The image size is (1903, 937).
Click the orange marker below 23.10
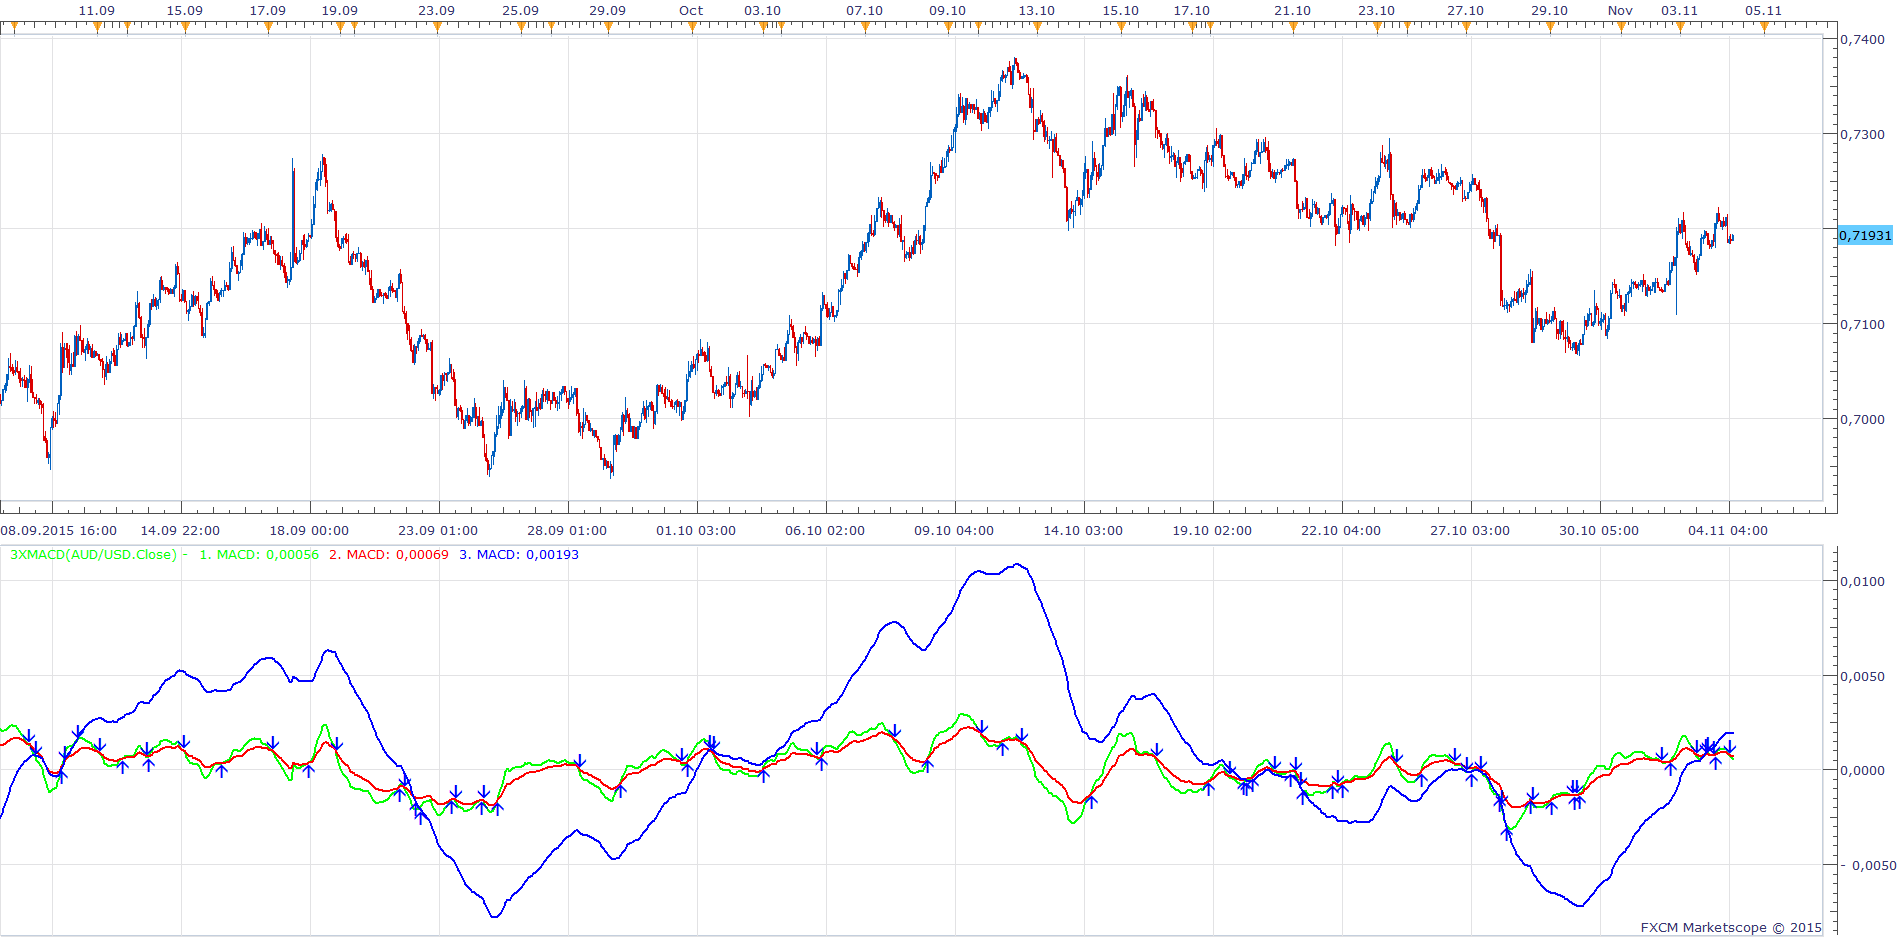click(1377, 28)
